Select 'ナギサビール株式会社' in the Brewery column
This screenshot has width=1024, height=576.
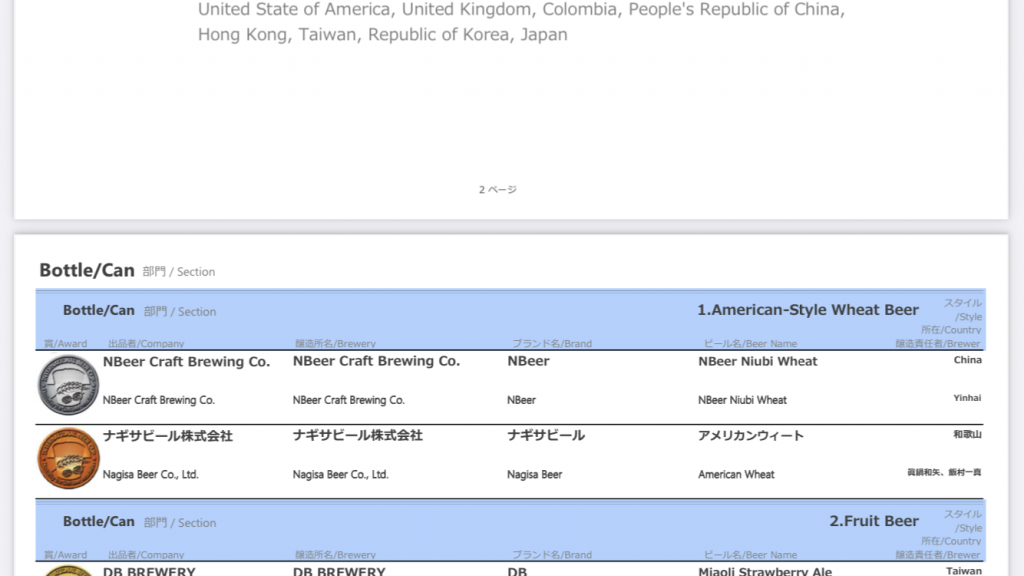358,436
